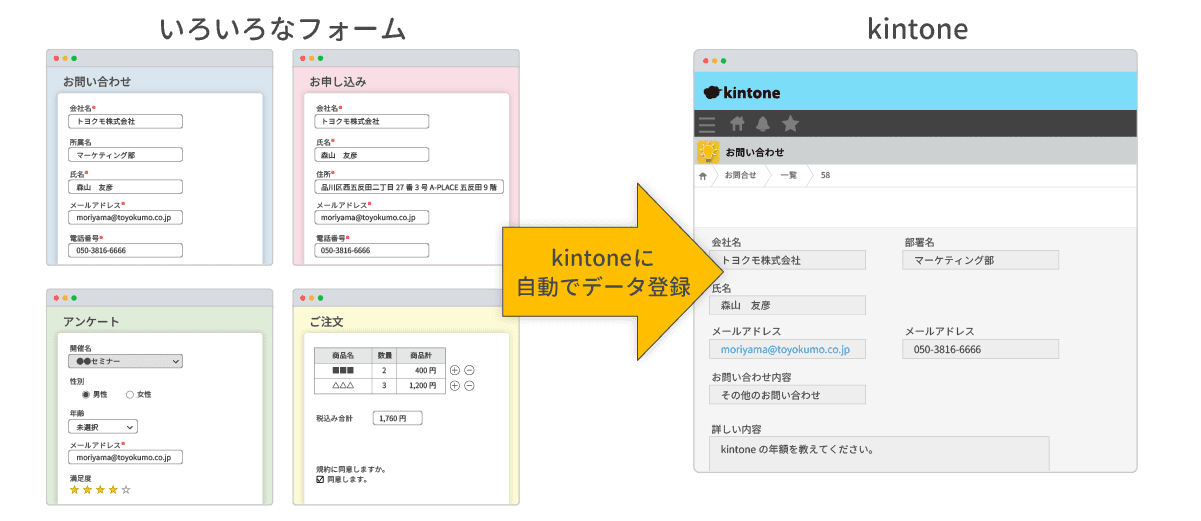Click the 詳しい内容 text area in kintone
This screenshot has height=521, width=1201.
(879, 453)
